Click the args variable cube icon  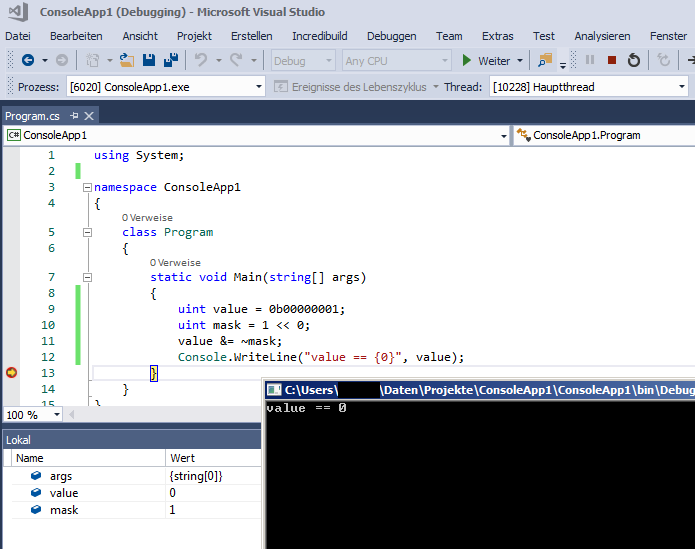coord(36,475)
